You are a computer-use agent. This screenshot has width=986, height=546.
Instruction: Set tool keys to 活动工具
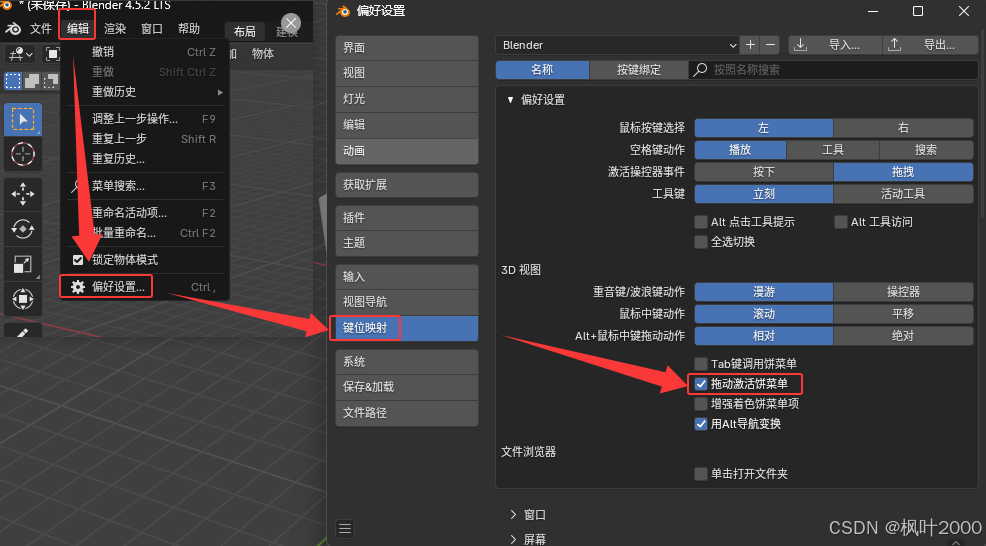click(903, 194)
